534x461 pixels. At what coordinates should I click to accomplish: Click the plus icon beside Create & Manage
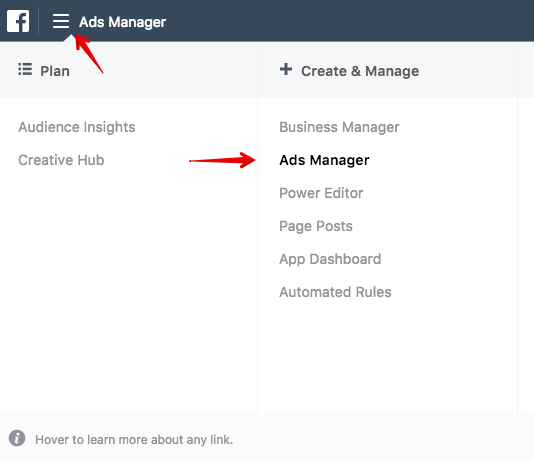pyautogui.click(x=286, y=69)
